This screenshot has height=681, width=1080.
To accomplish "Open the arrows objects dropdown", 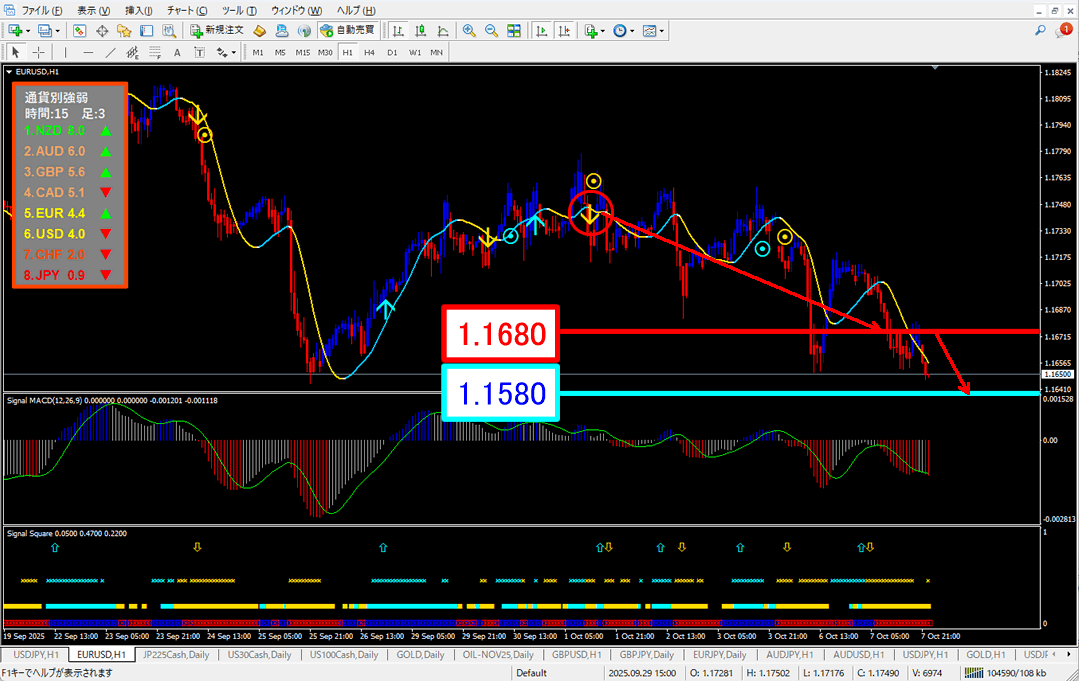I will click(234, 53).
